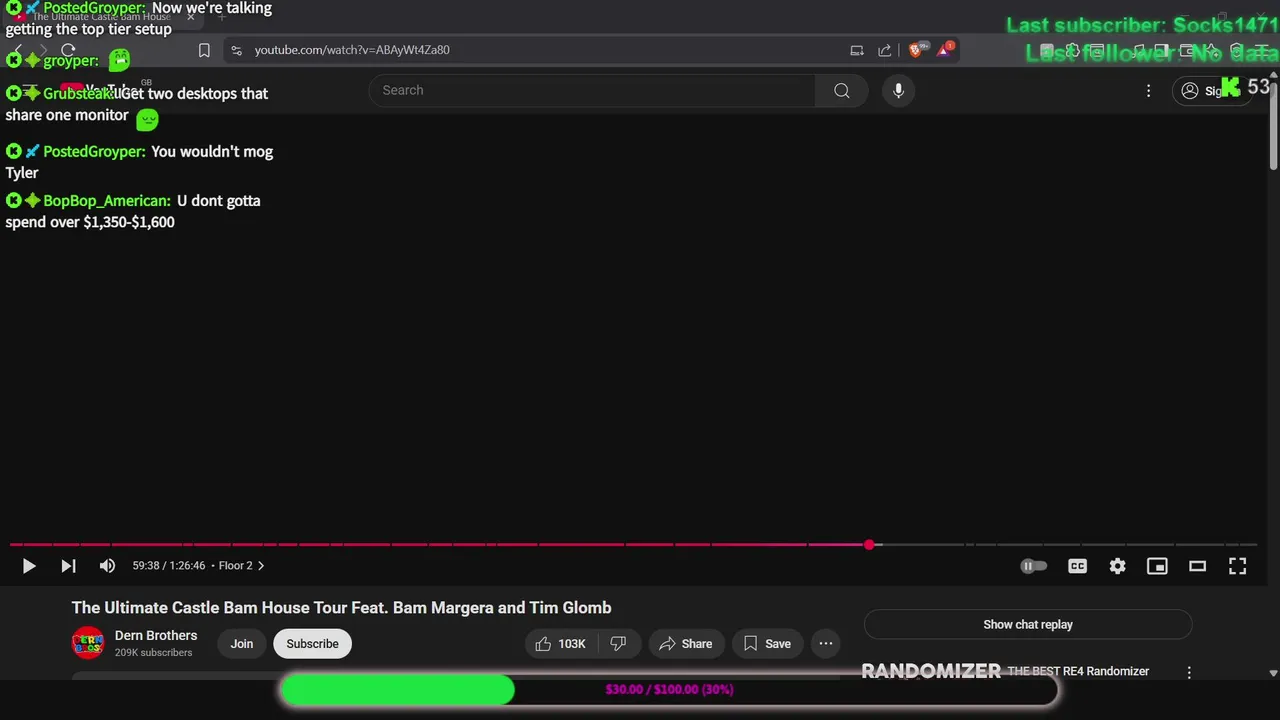
Task: Open the Brave Rewards triangle icon
Action: click(945, 50)
